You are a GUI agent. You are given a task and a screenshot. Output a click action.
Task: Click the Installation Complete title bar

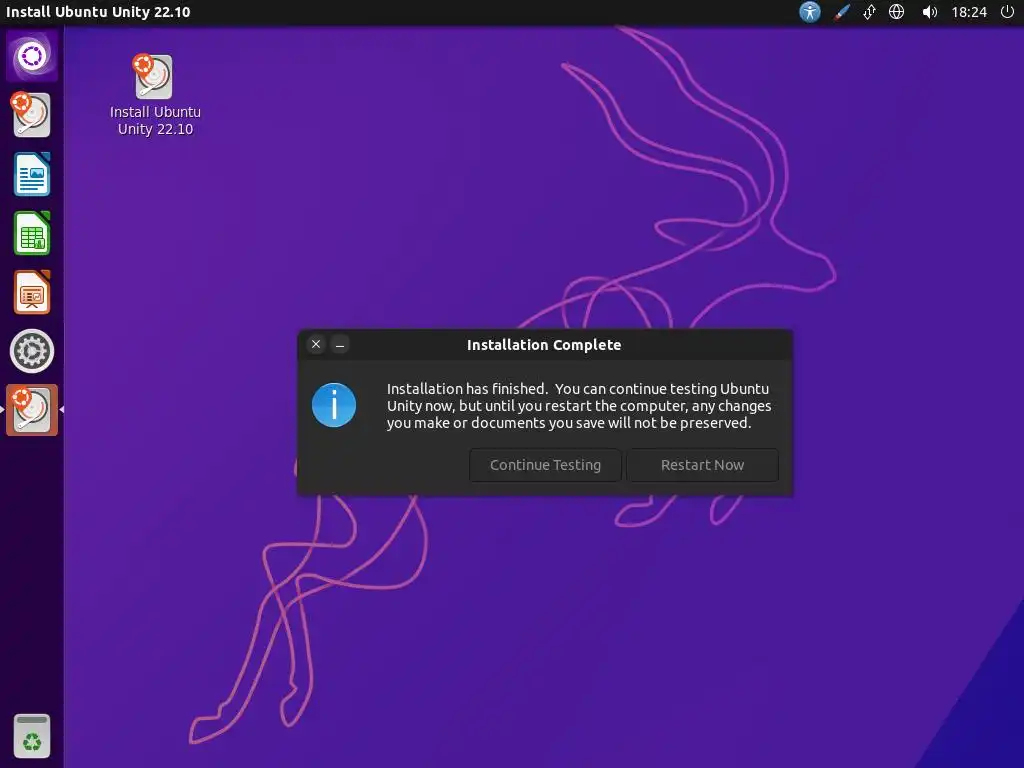[545, 345]
